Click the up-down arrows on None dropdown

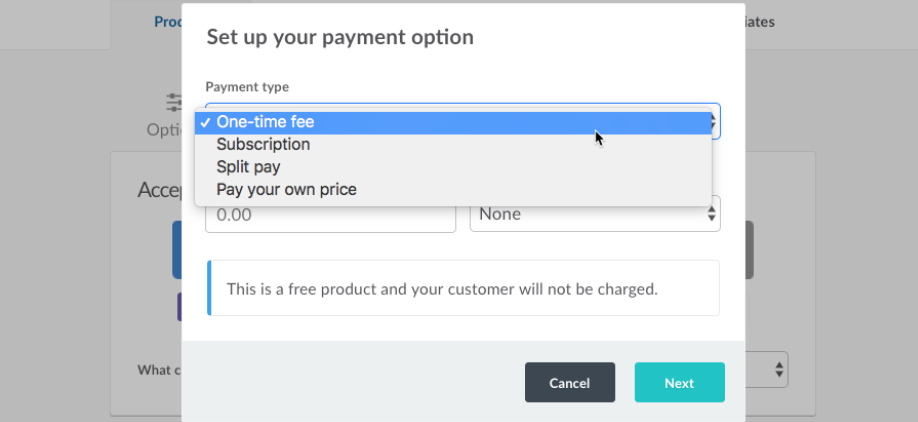pyautogui.click(x=711, y=214)
